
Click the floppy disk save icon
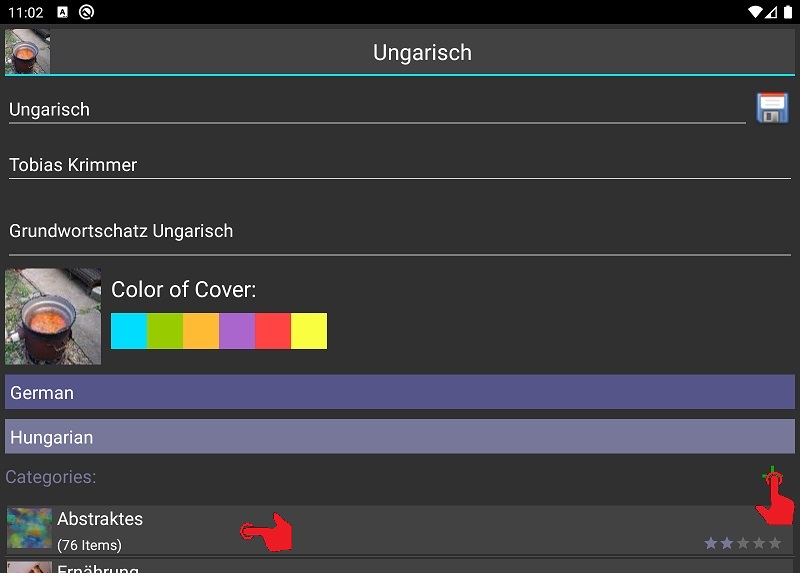click(x=772, y=108)
